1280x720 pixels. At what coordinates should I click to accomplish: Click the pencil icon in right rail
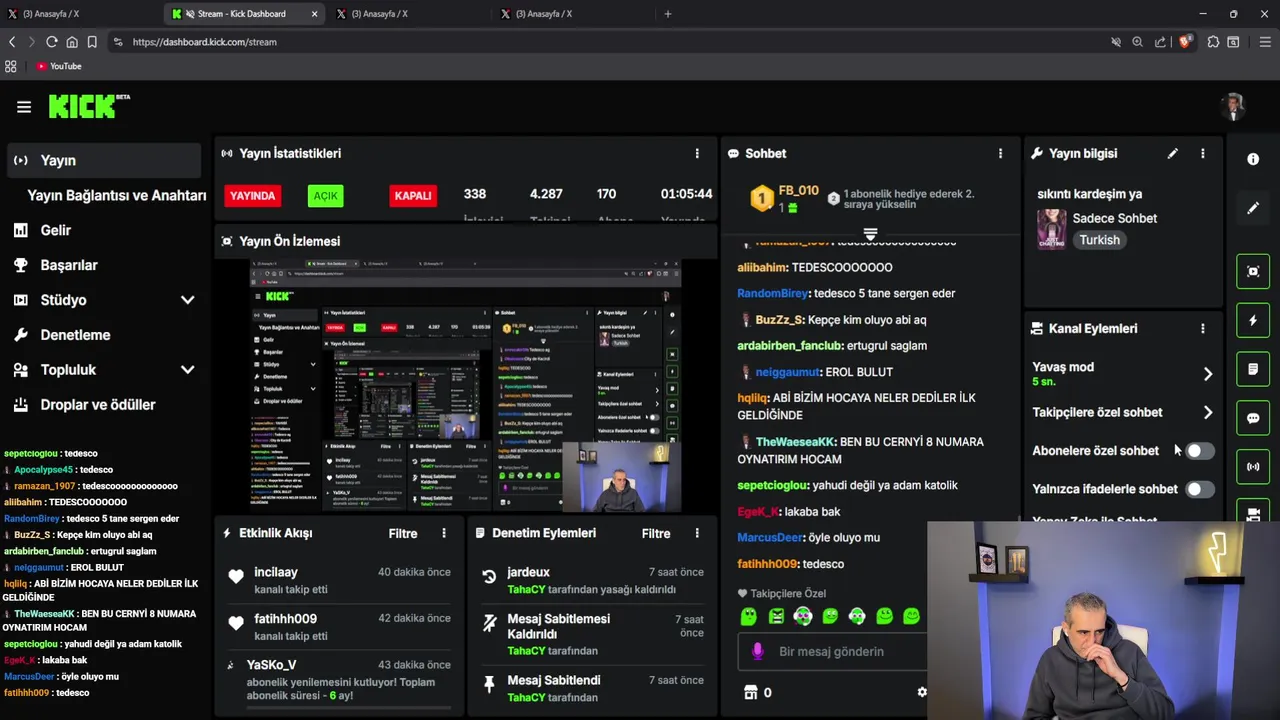click(x=1253, y=208)
